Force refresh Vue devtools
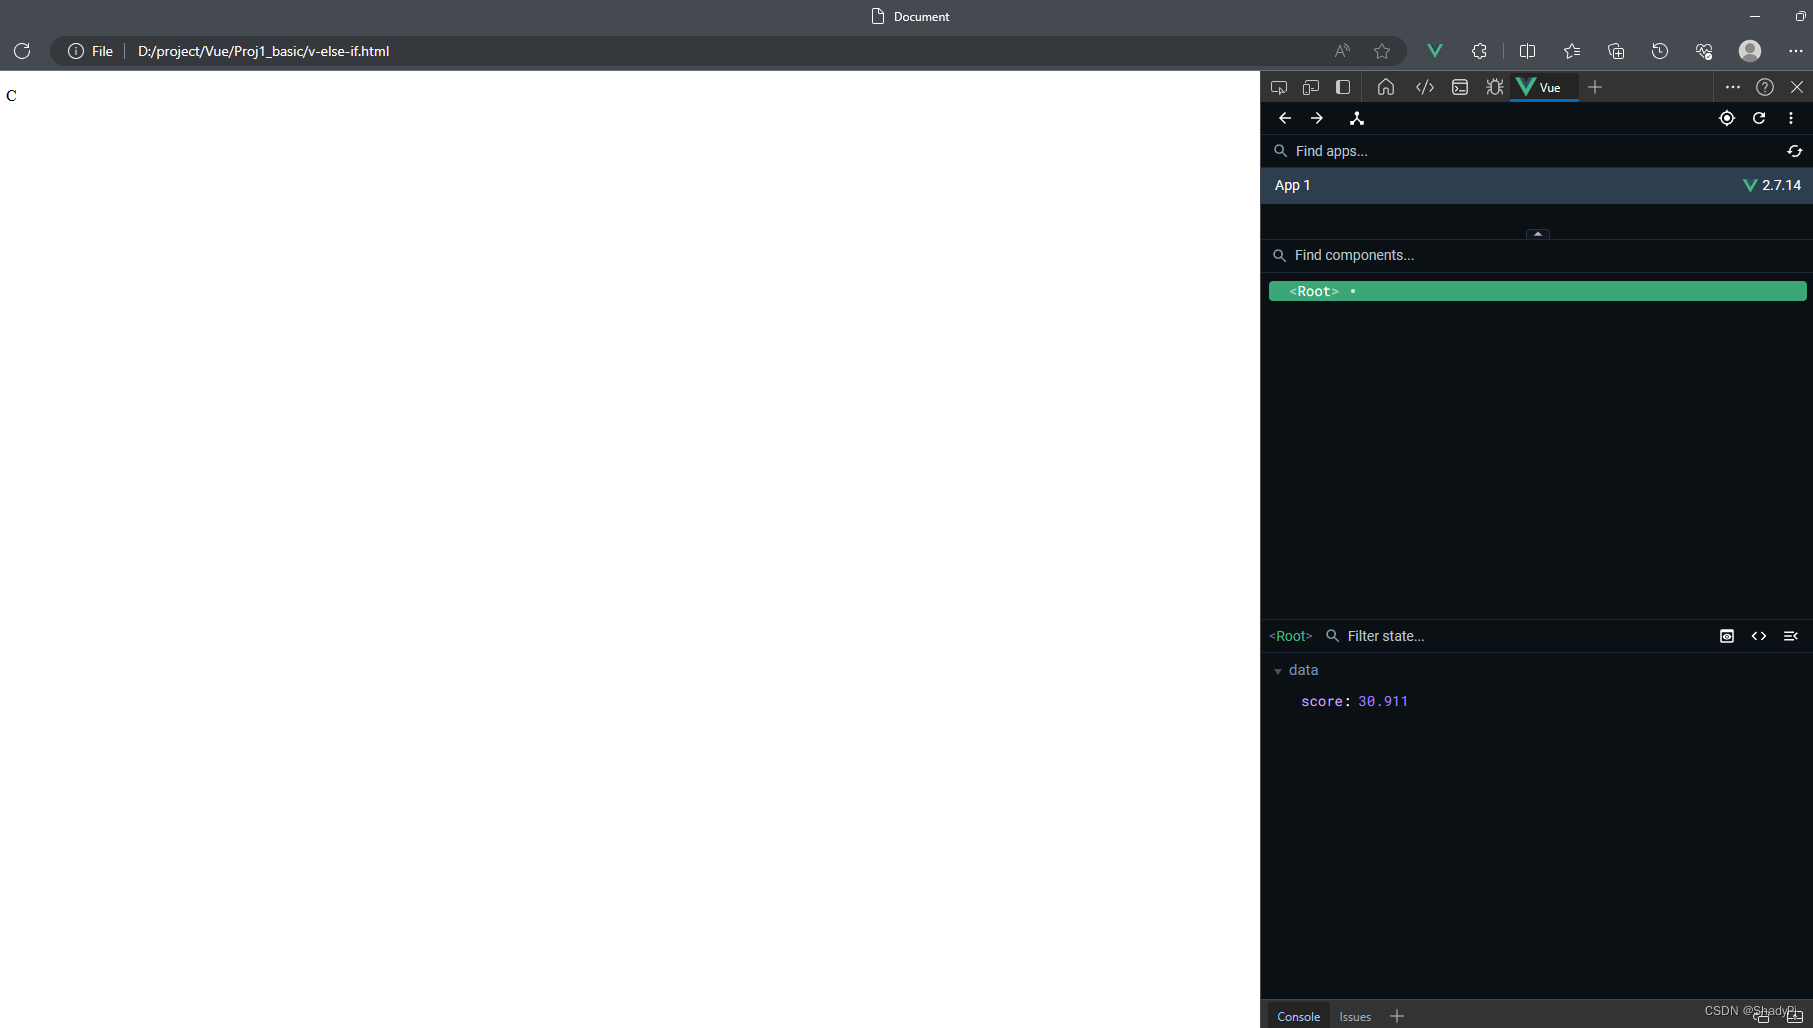This screenshot has width=1813, height=1028. [1759, 118]
